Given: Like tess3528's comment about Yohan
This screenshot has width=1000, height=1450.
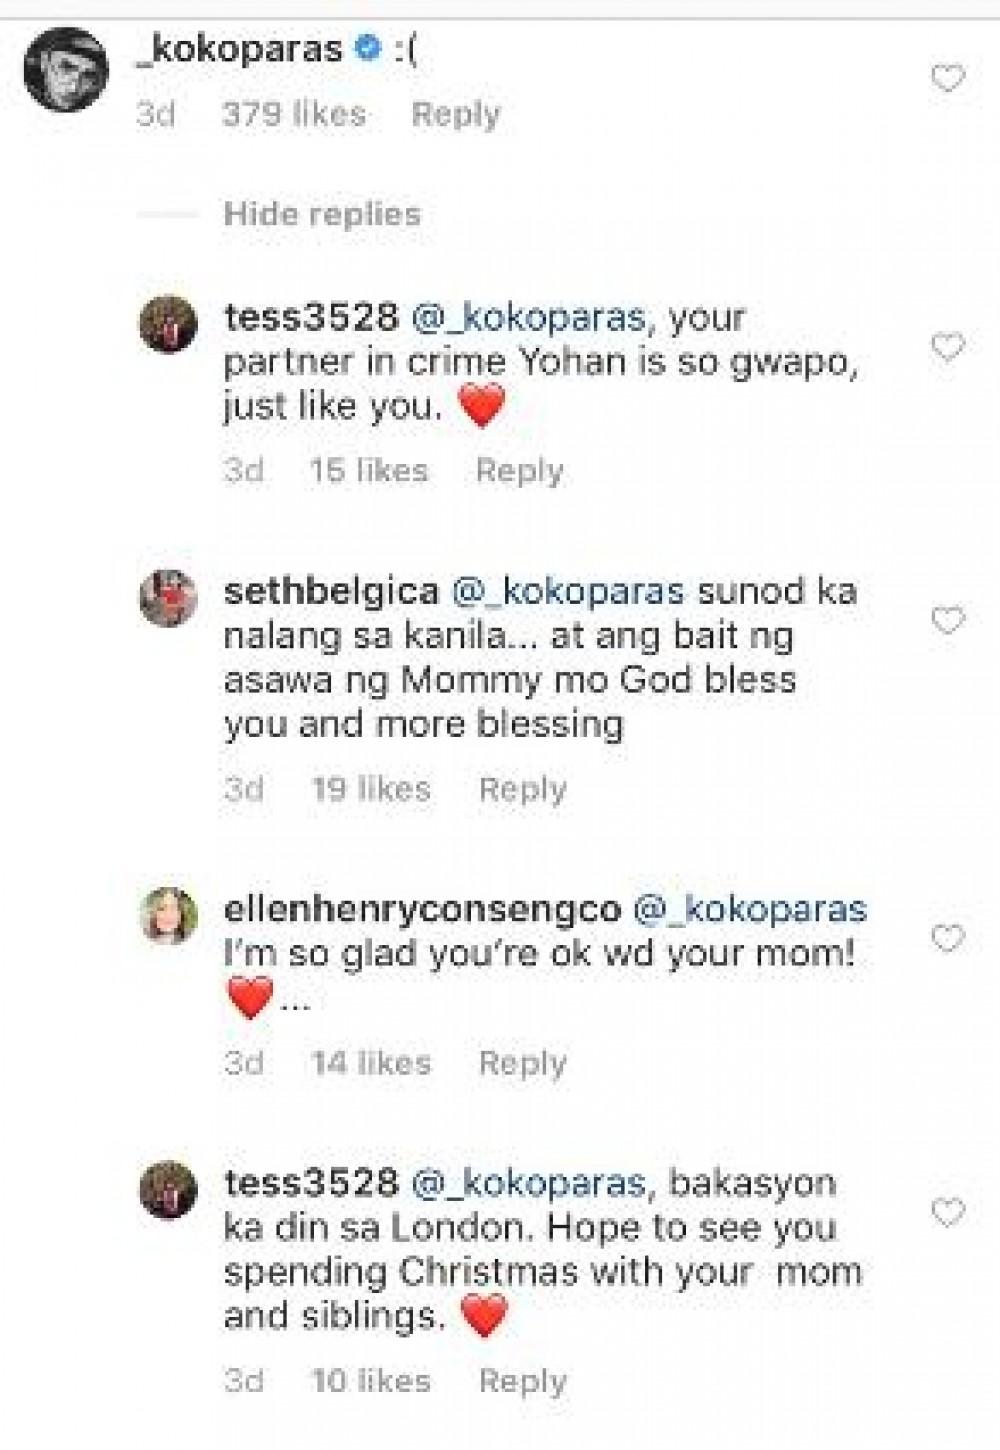Looking at the screenshot, I should pos(947,347).
